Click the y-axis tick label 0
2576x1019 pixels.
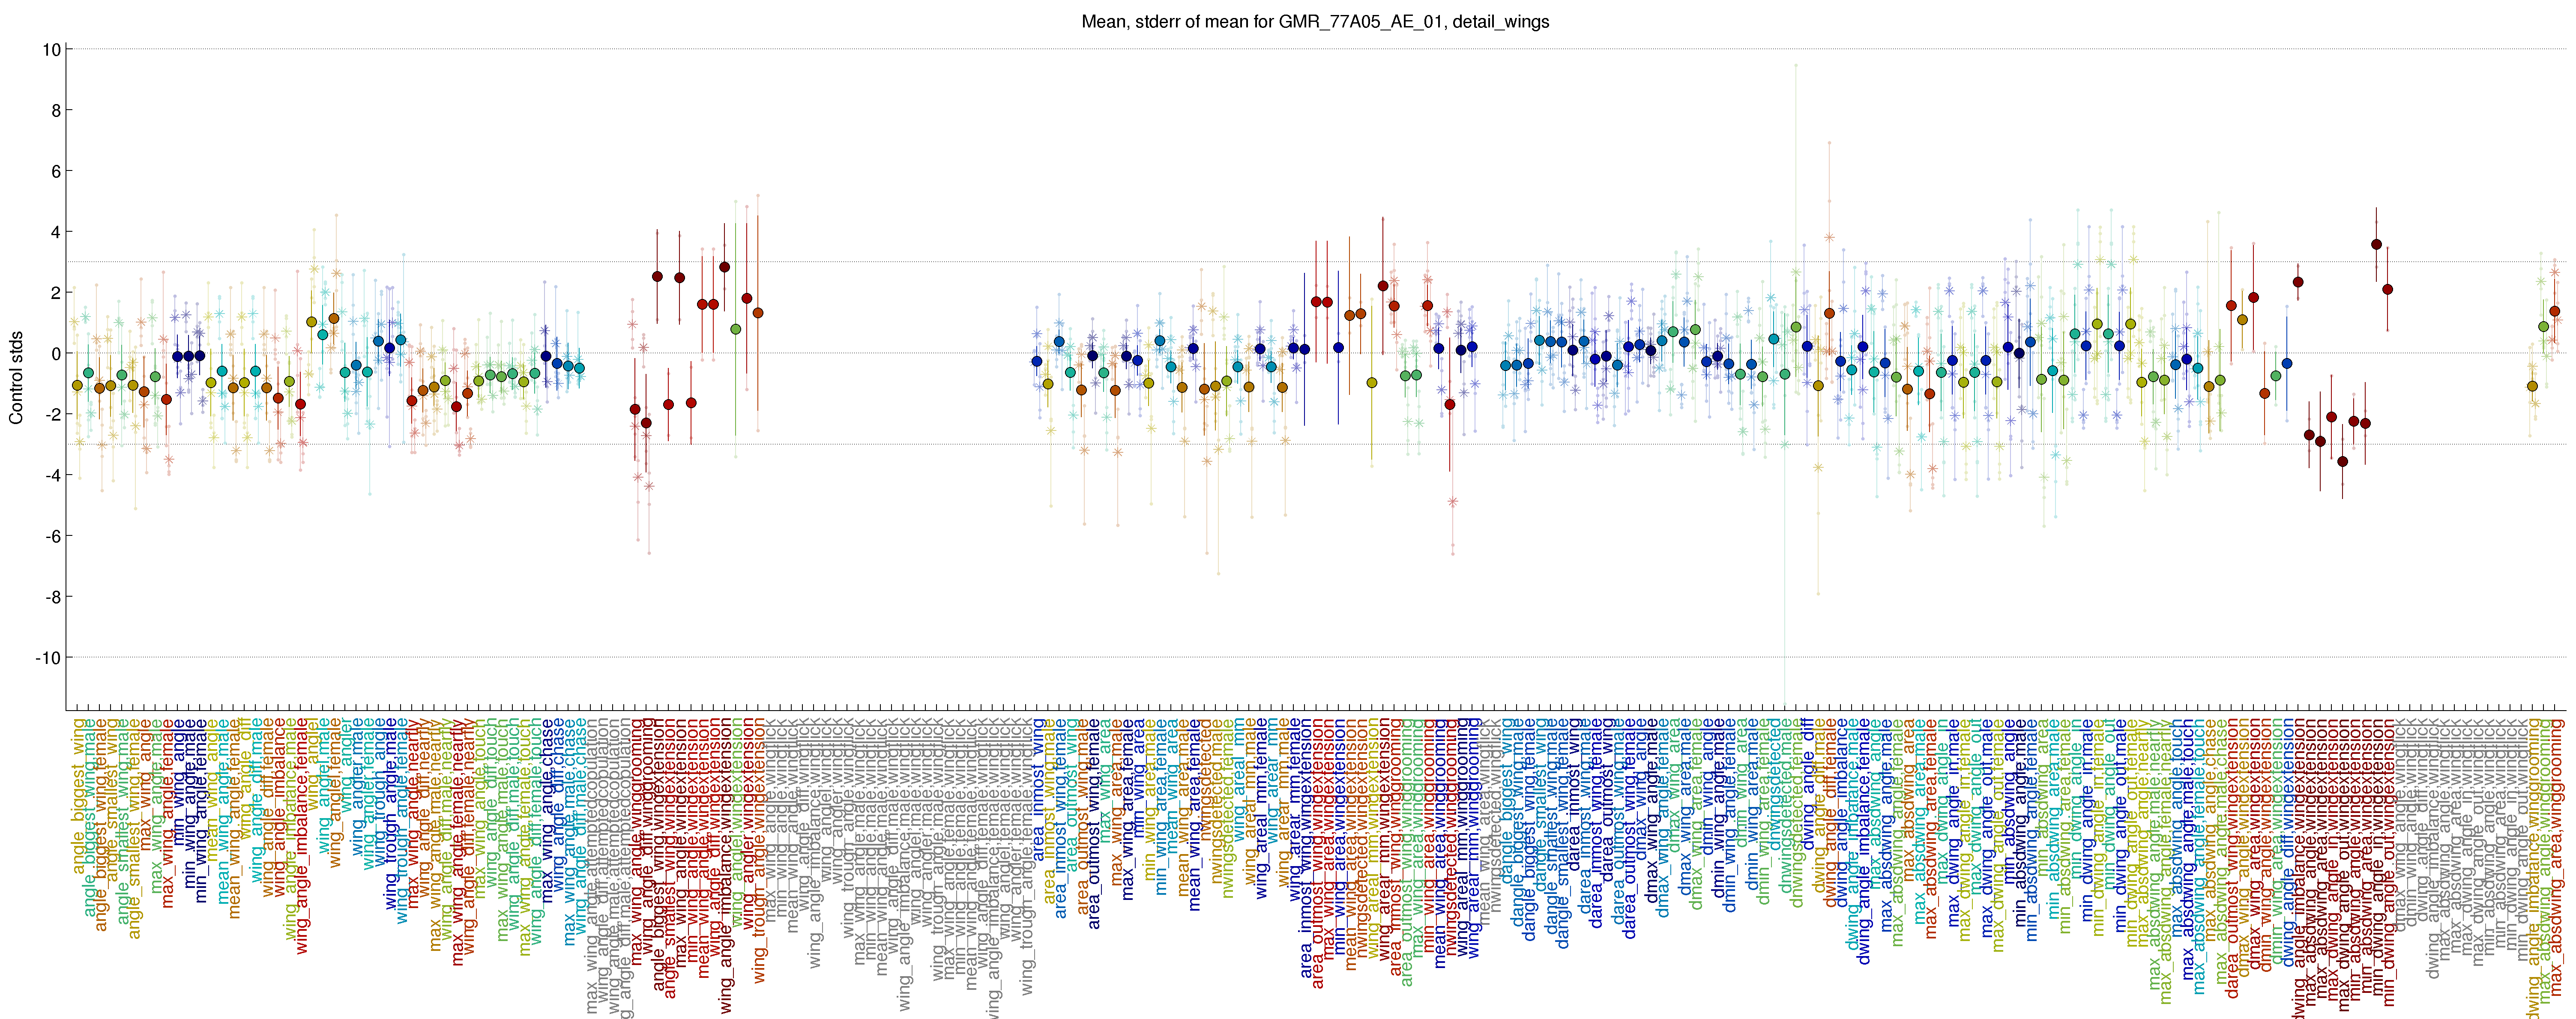point(56,354)
